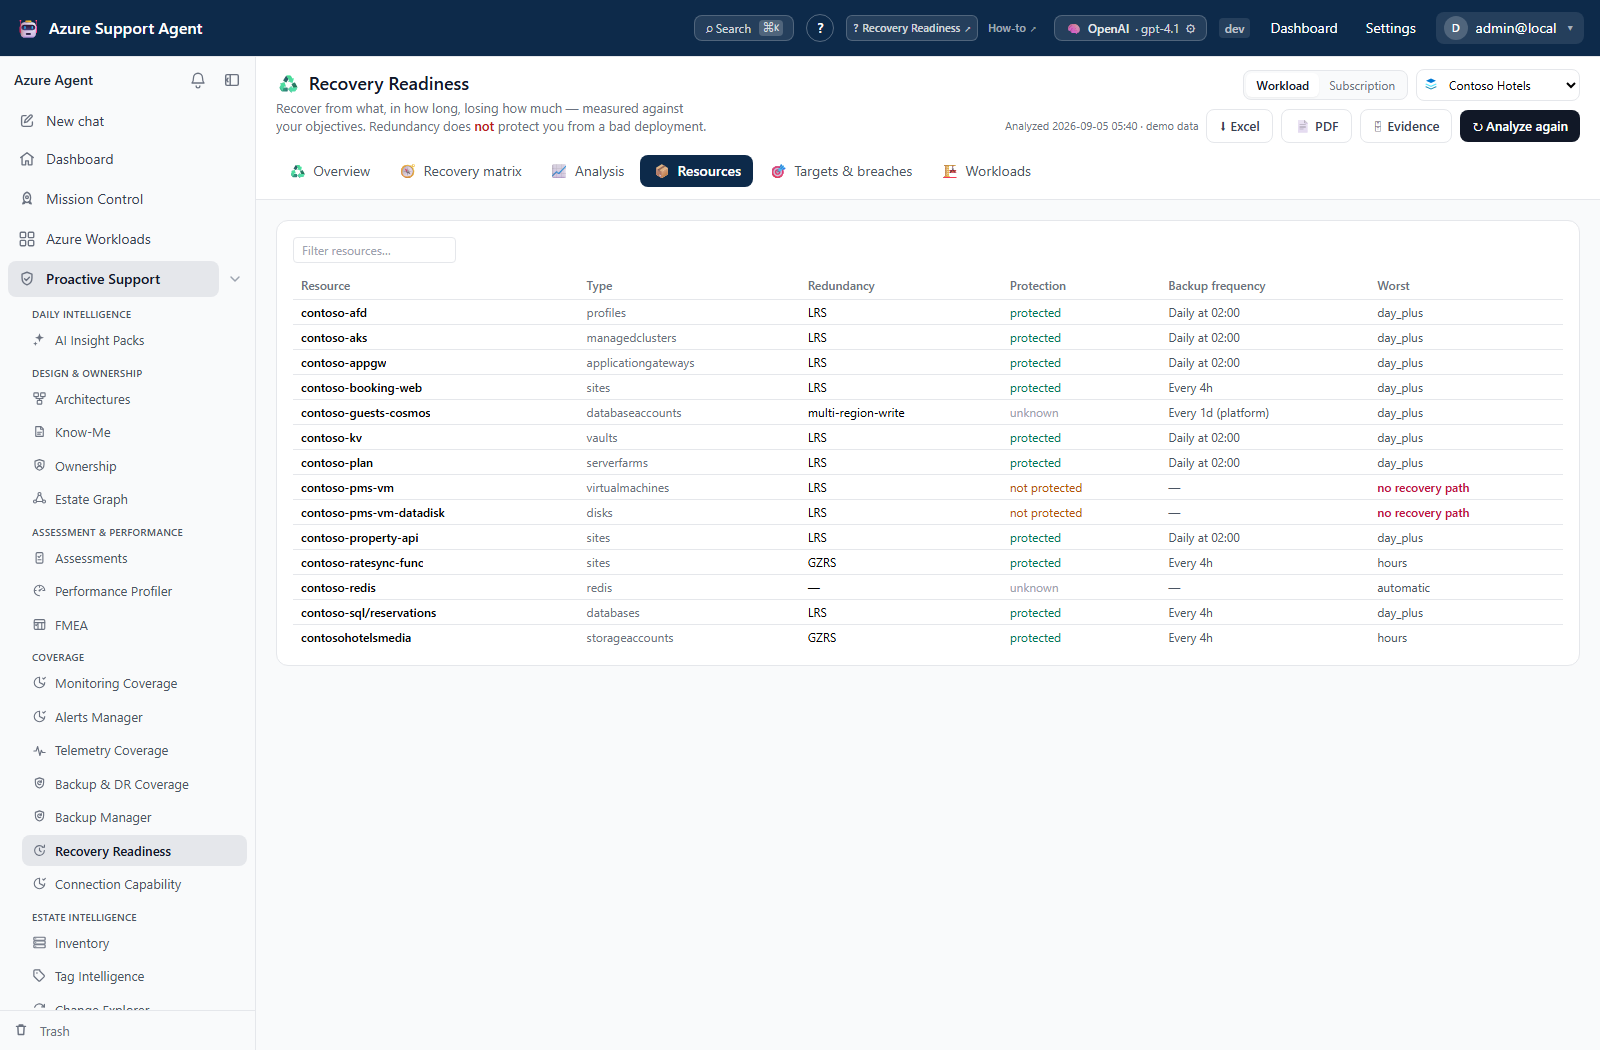
Task: Open the Analysis tab
Action: point(588,171)
